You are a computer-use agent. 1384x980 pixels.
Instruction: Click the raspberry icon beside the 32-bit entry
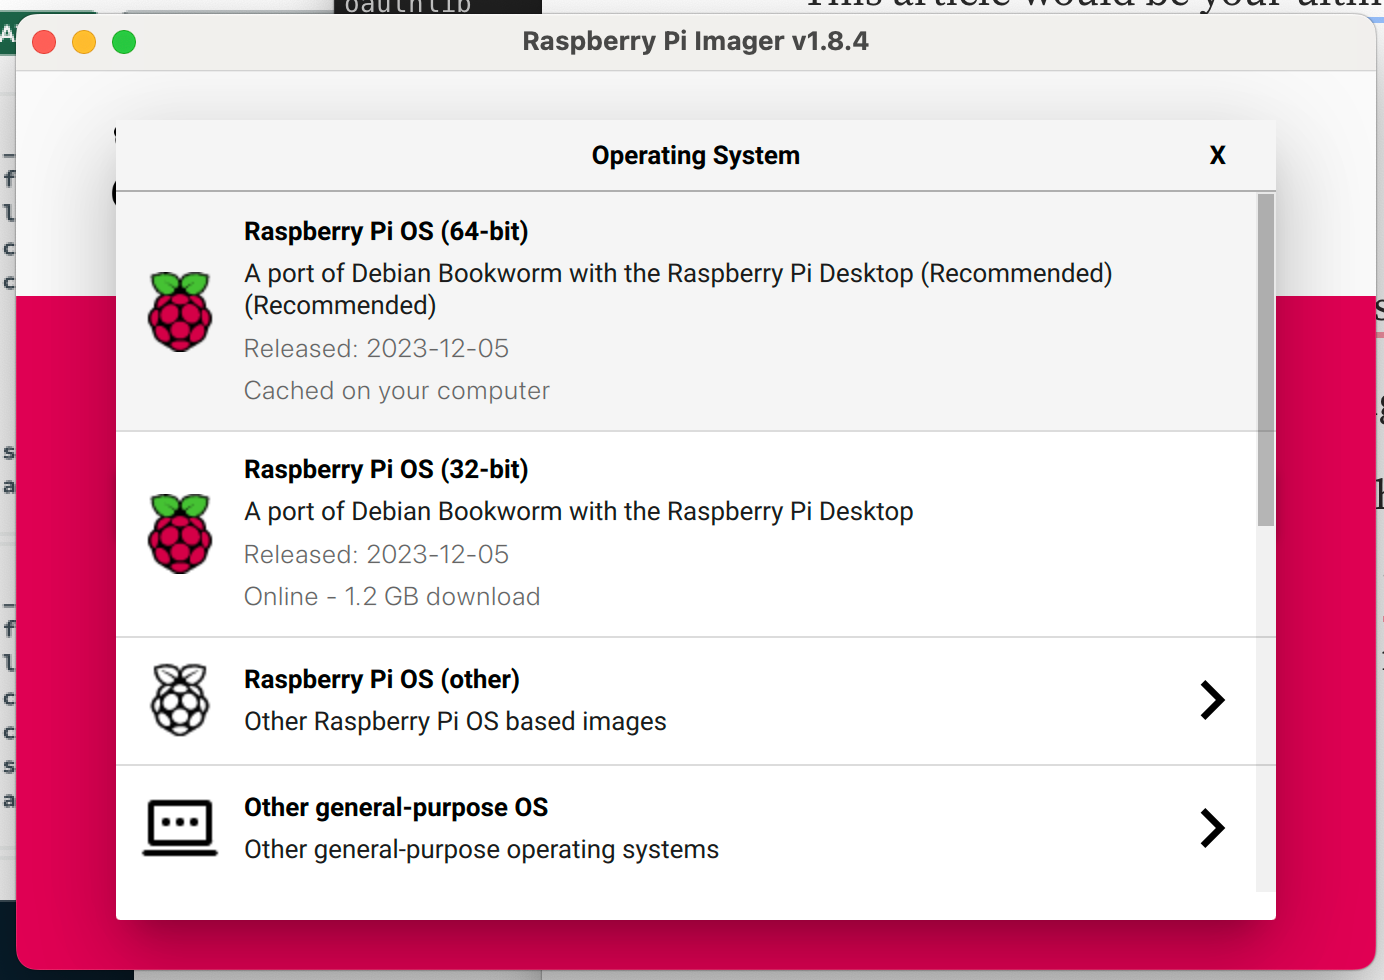pyautogui.click(x=180, y=534)
